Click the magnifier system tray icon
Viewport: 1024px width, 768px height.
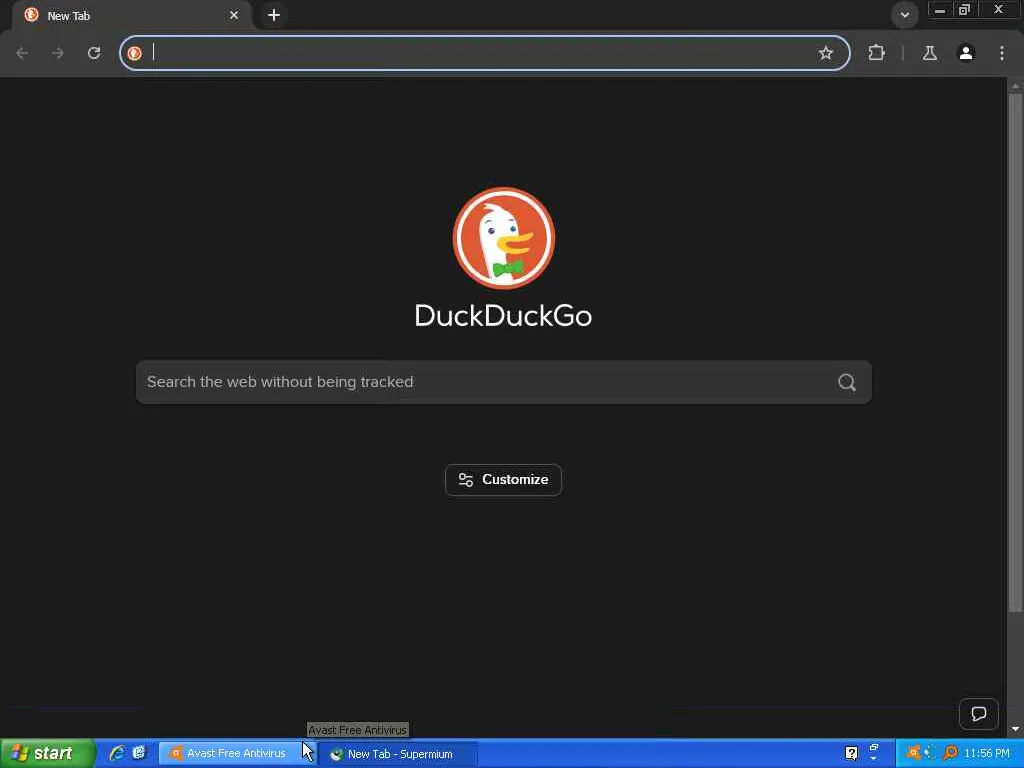[x=950, y=753]
